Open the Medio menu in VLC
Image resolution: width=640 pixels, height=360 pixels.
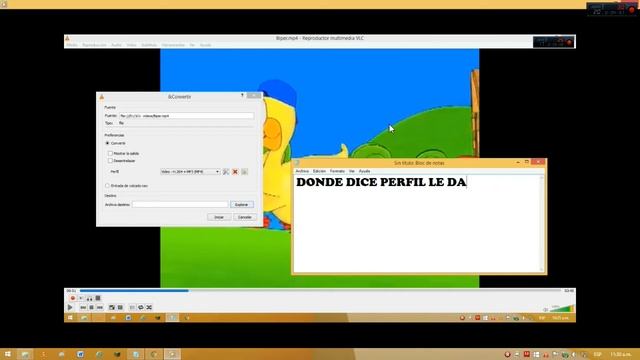pos(72,45)
